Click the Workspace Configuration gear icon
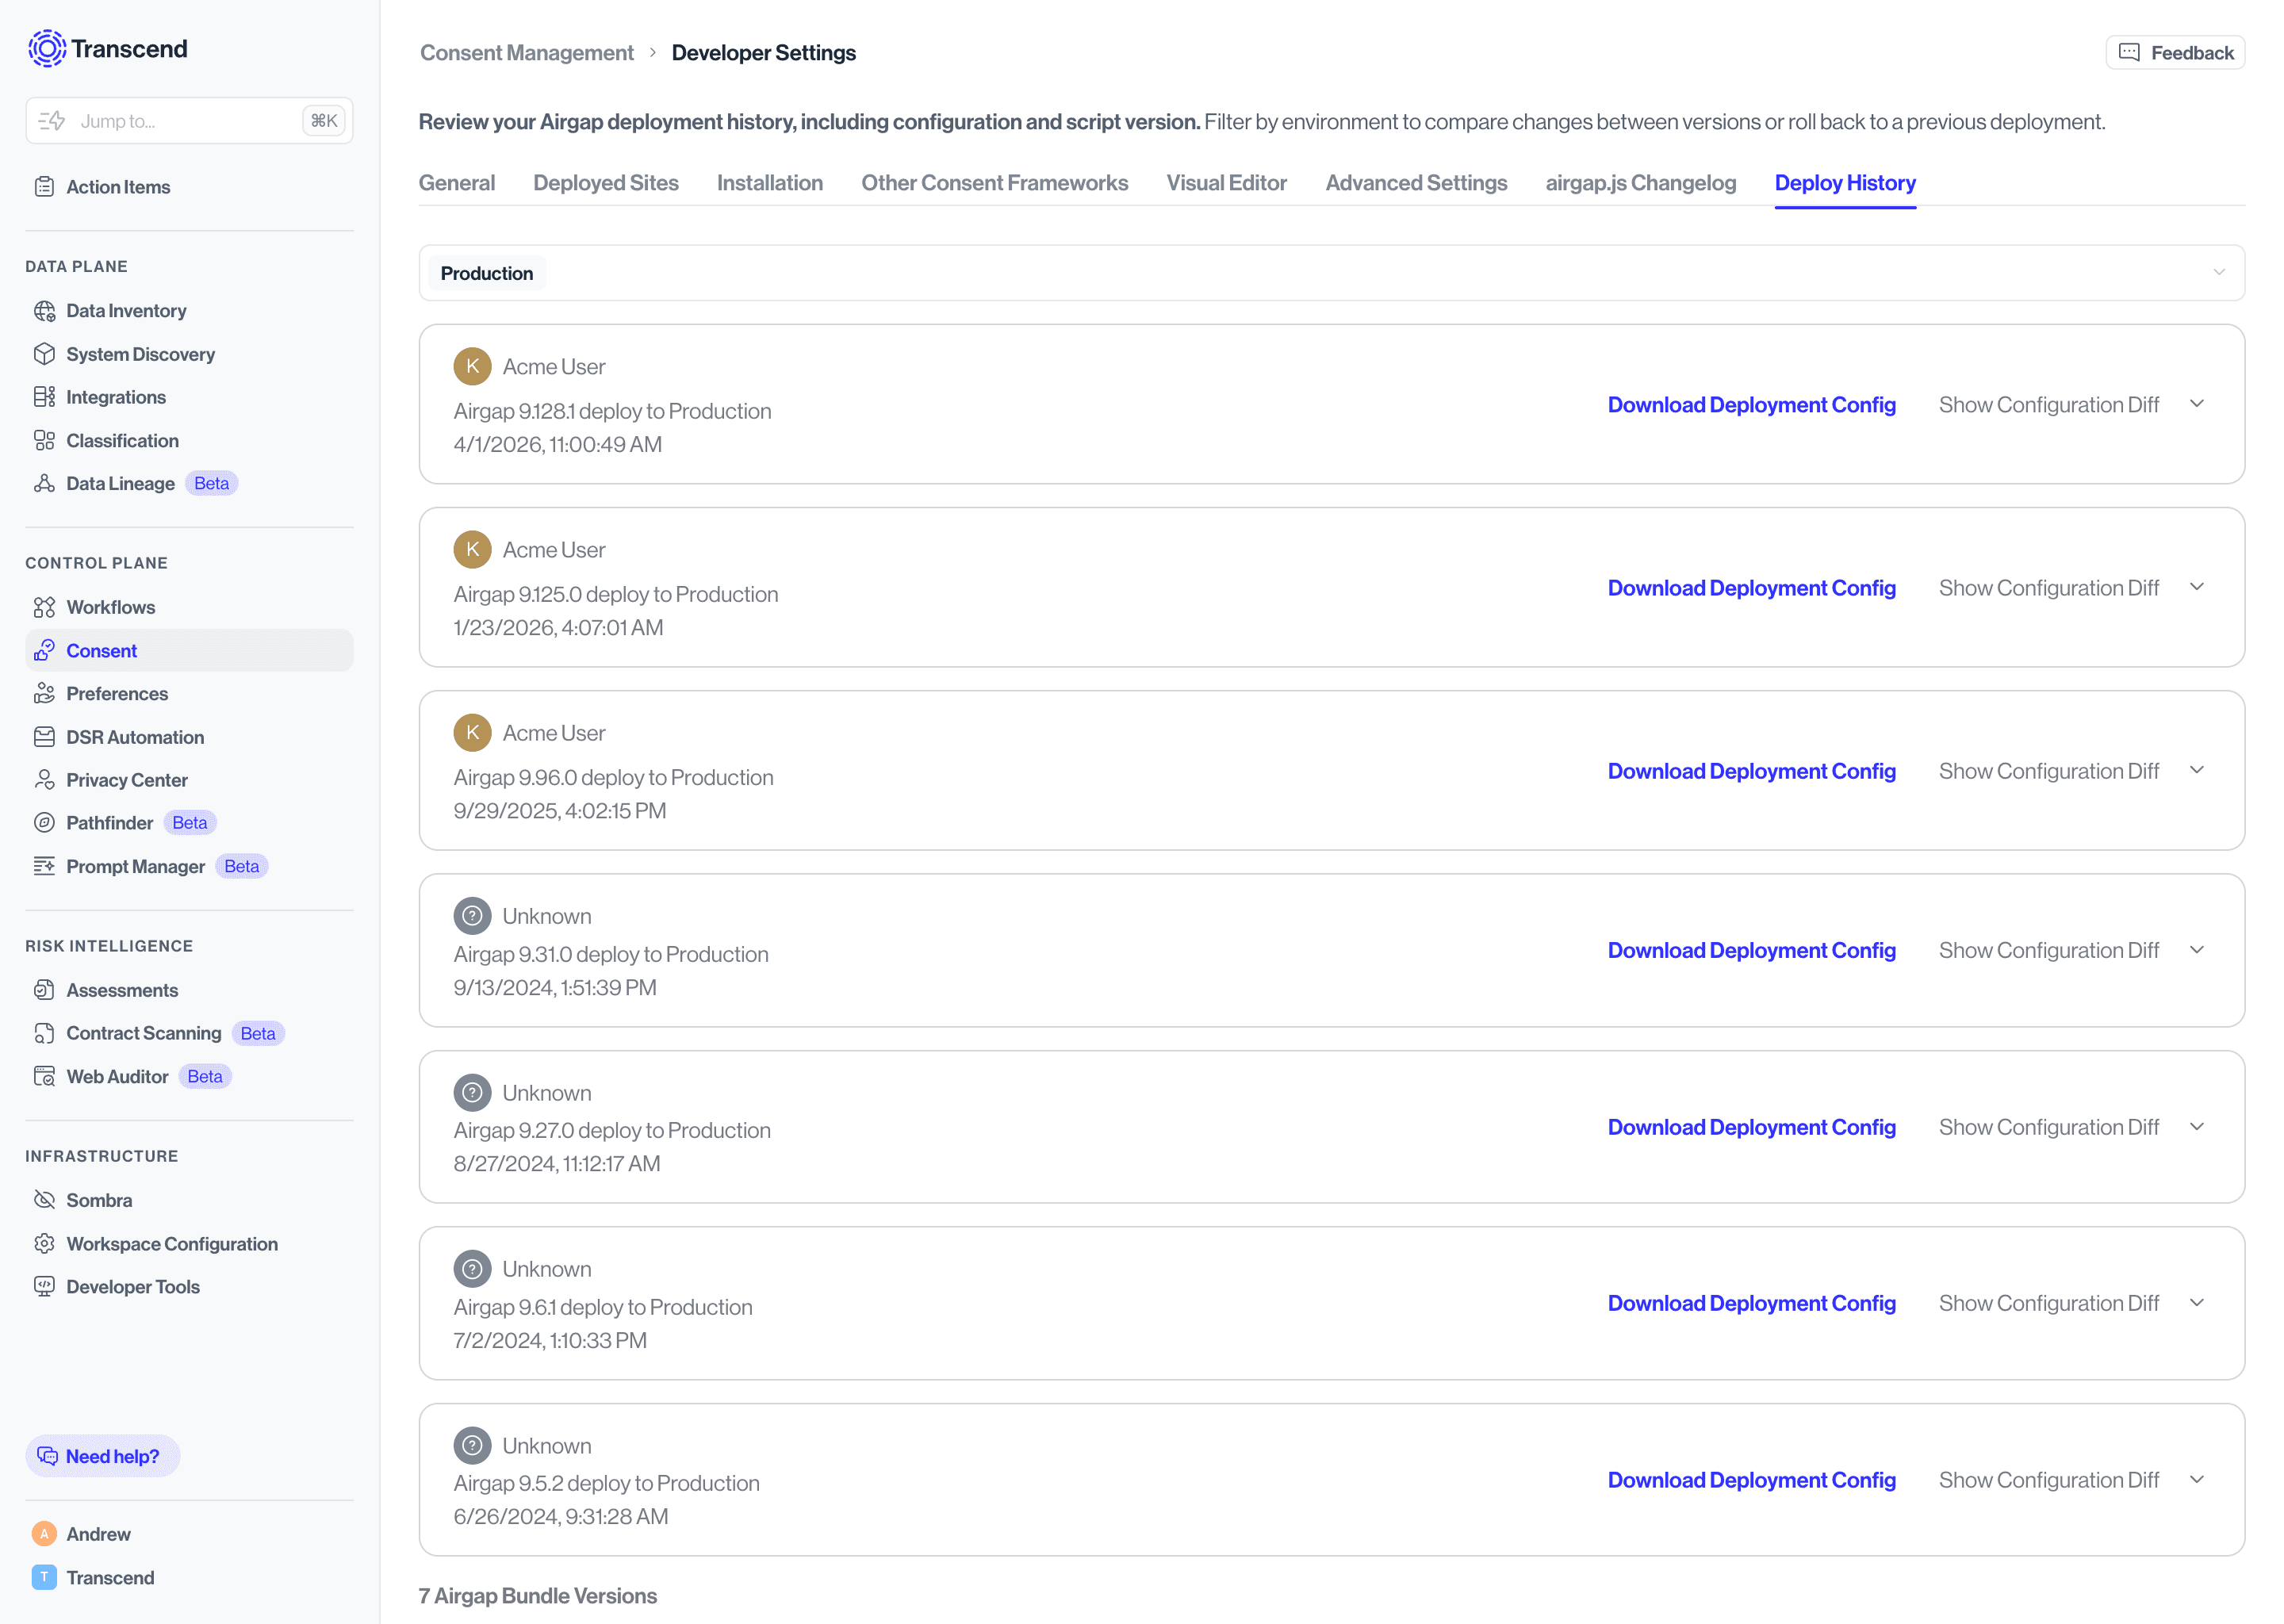 coord(44,1244)
